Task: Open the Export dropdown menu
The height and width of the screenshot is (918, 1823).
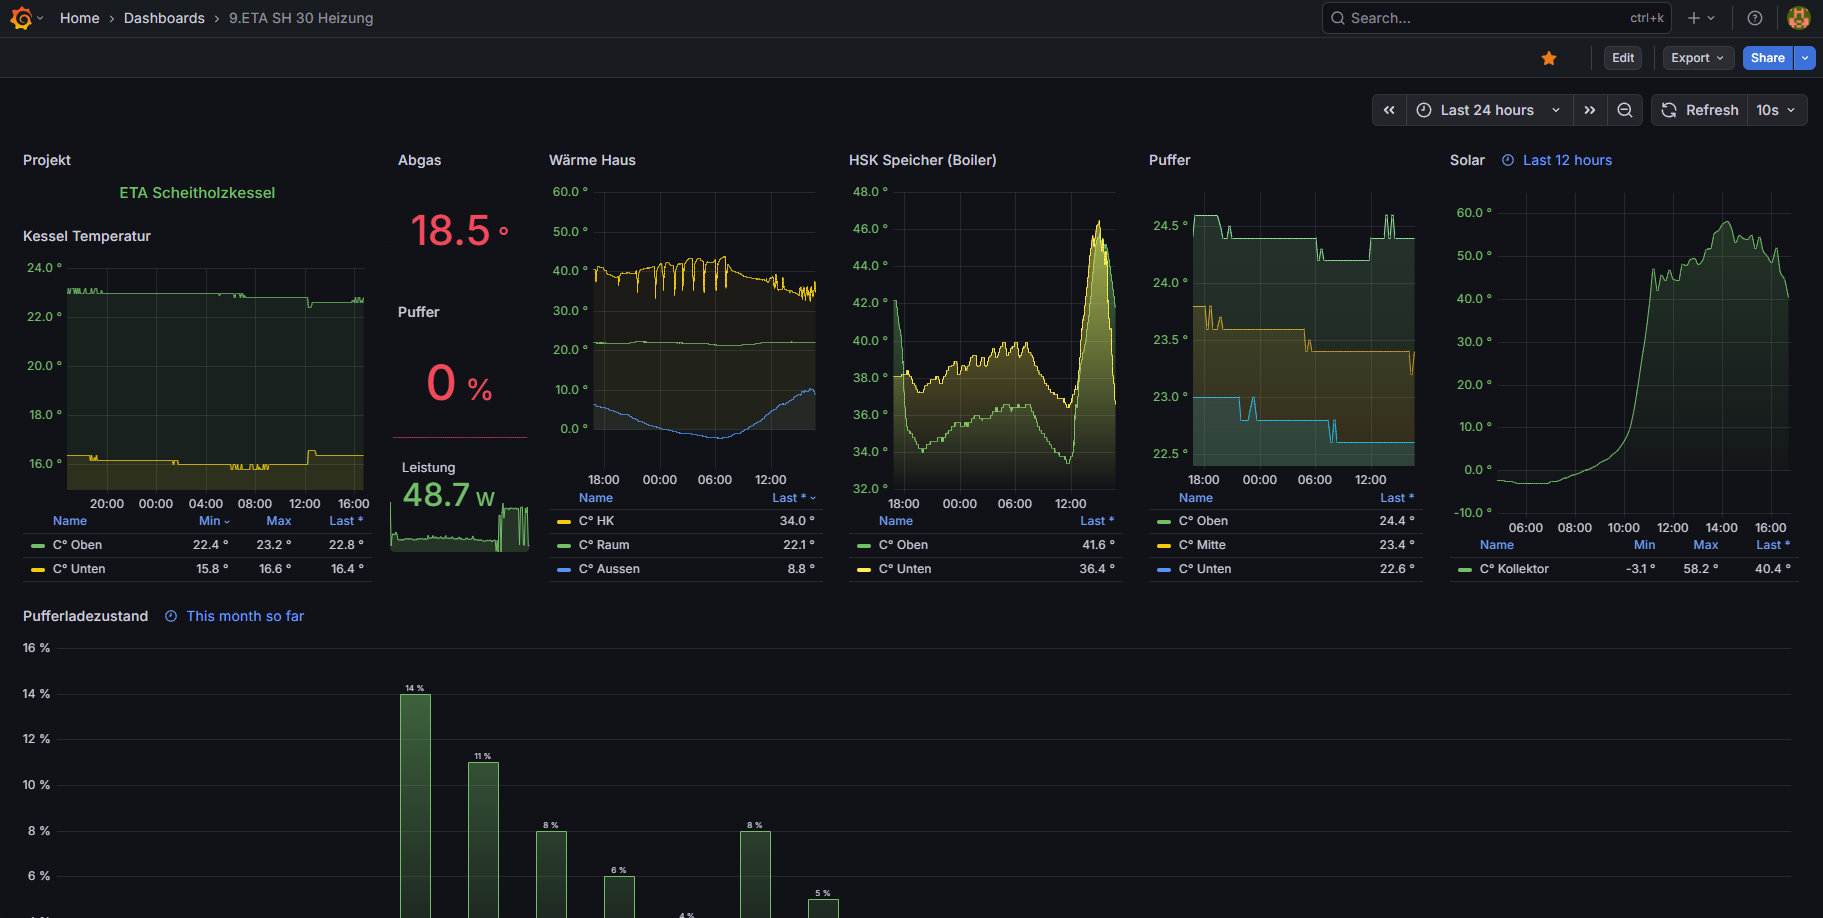Action: click(x=1697, y=58)
